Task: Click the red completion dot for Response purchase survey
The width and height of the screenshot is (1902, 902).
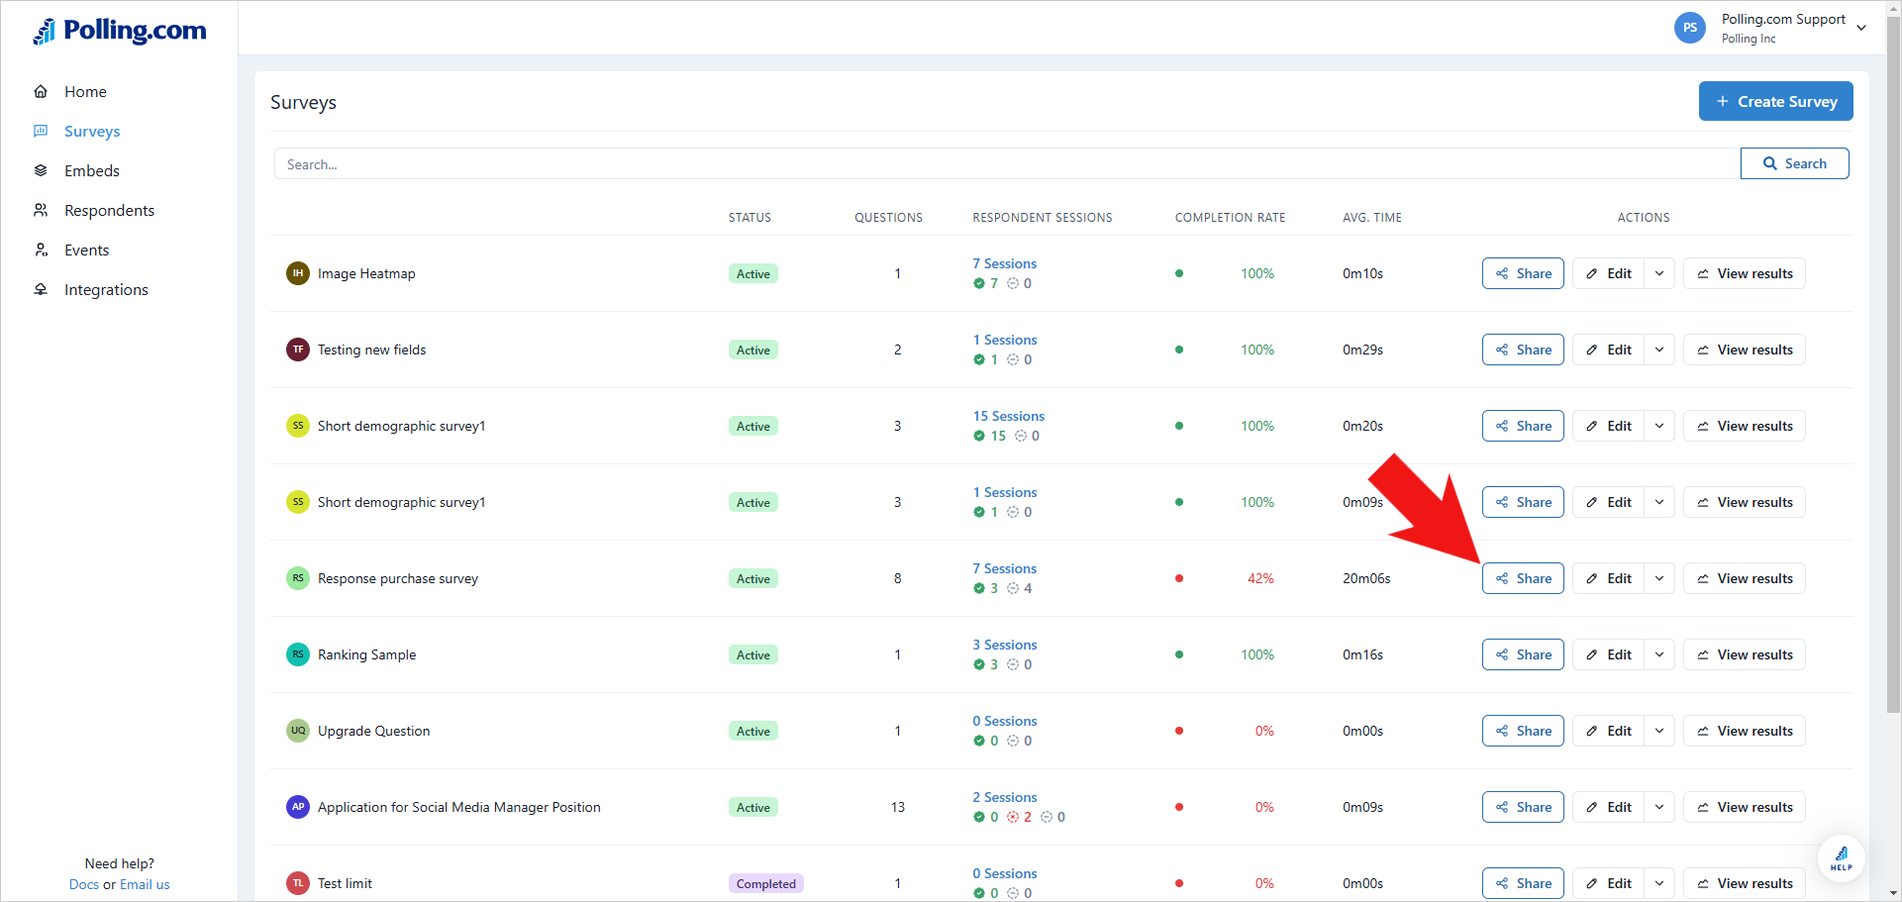Action: (x=1179, y=578)
